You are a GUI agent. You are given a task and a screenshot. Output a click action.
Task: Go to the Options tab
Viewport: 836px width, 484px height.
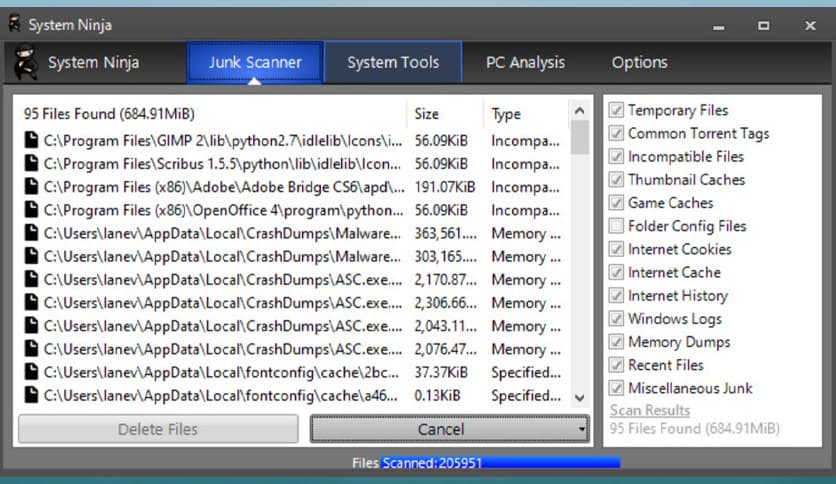point(639,62)
